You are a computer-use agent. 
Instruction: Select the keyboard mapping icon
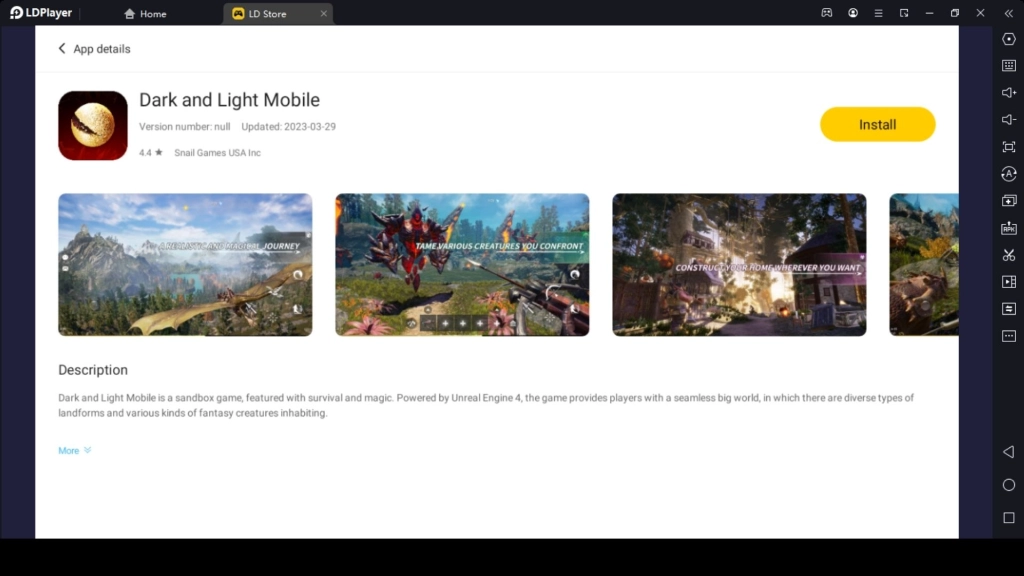click(1009, 66)
